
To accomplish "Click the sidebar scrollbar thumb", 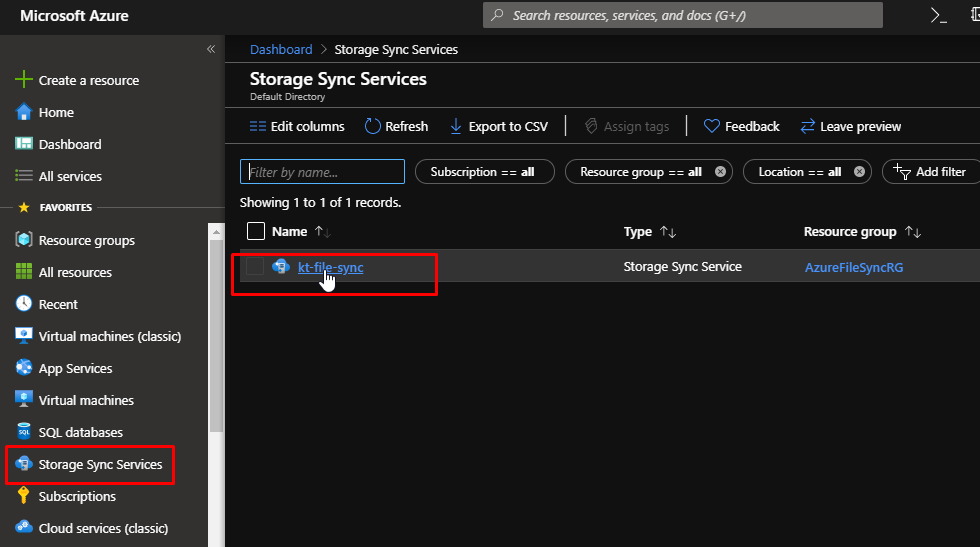I will tap(216, 334).
